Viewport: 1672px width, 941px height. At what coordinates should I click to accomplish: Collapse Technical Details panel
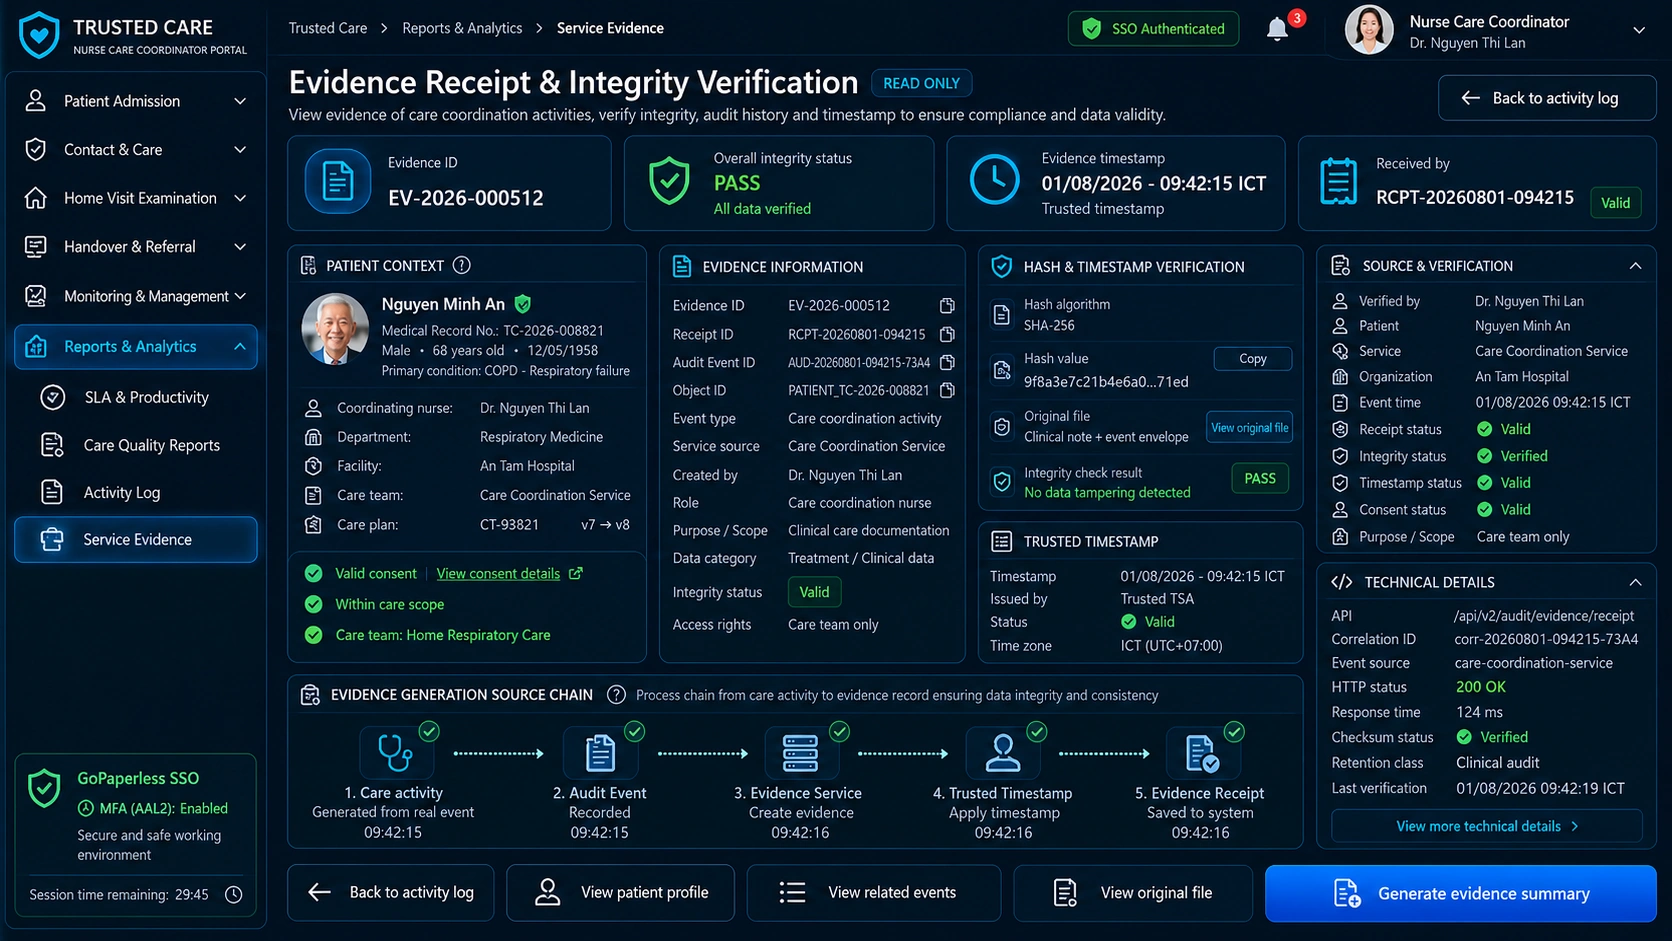[1635, 582]
